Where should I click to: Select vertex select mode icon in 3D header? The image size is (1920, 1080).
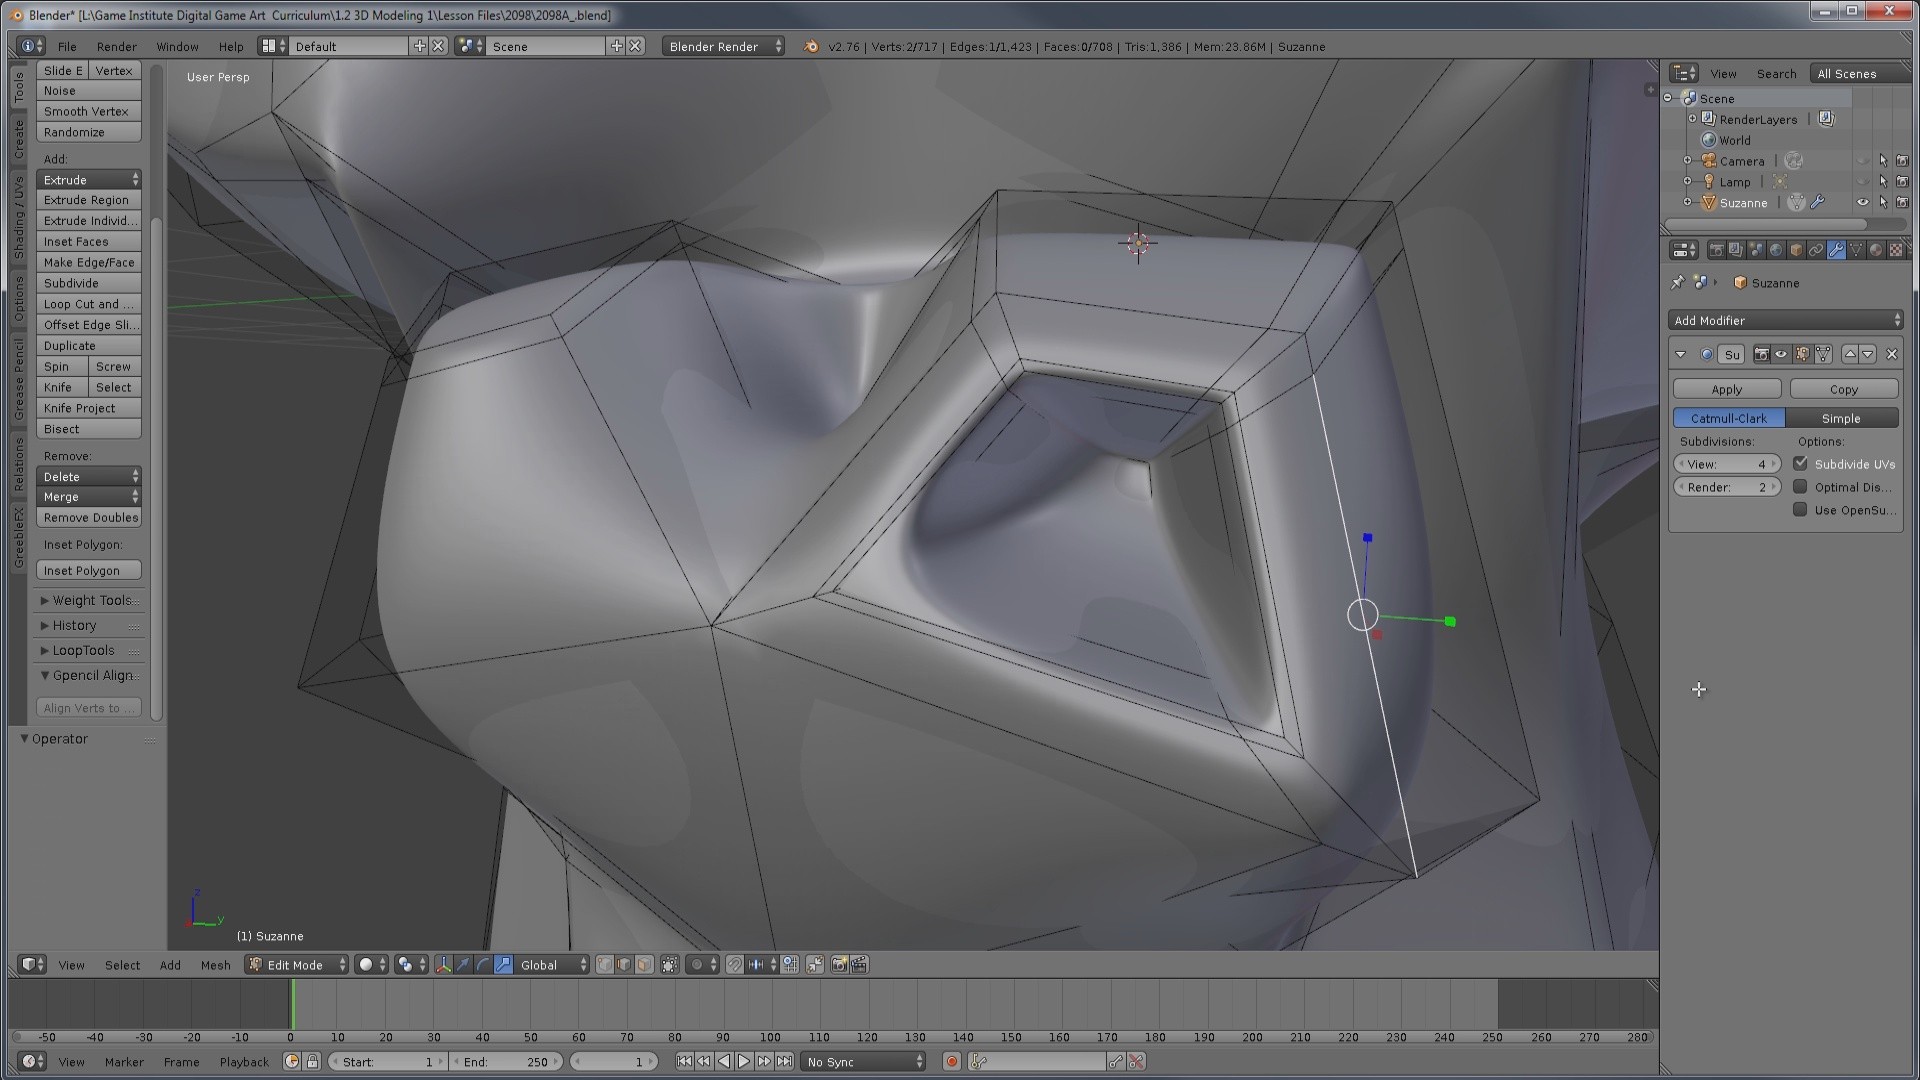click(x=605, y=965)
